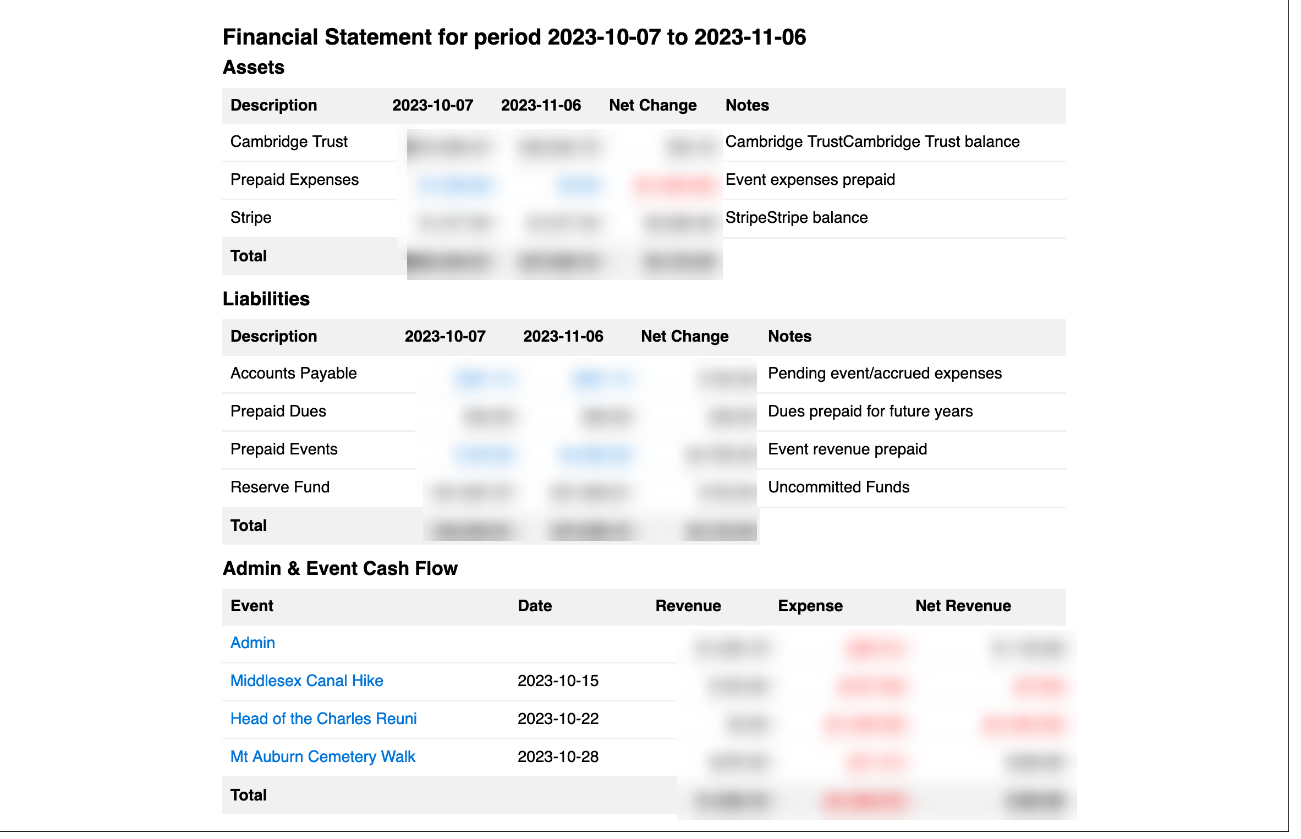Open the Mt Auburn Cemetery Walk link

(322, 757)
